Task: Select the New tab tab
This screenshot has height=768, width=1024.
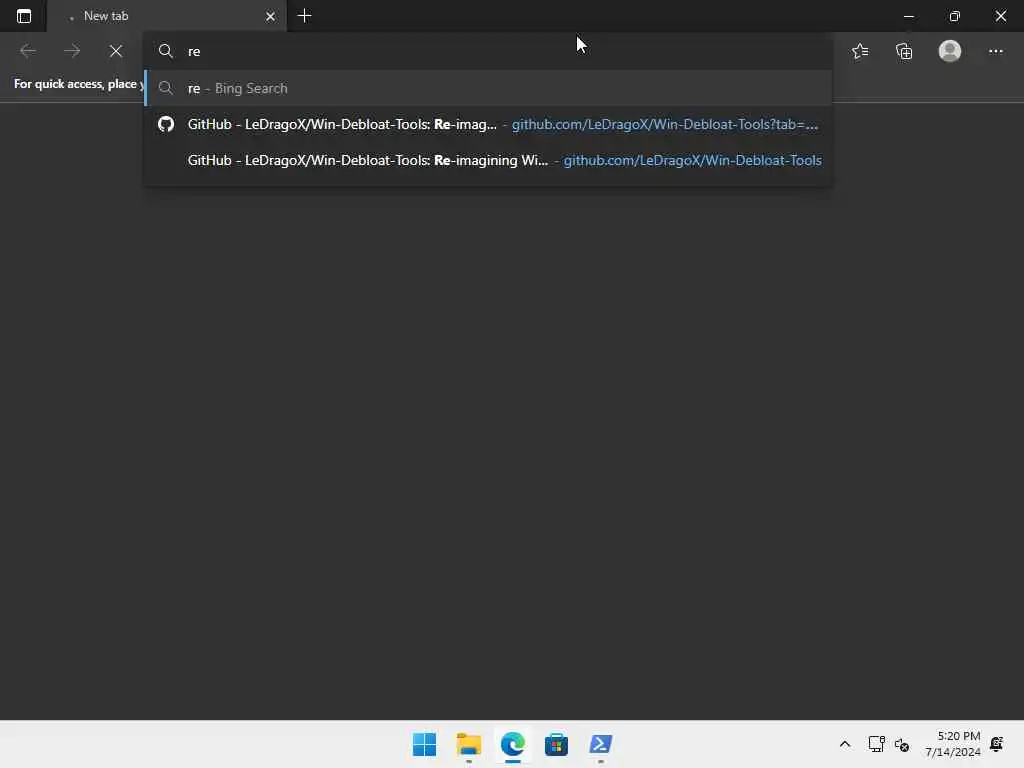Action: pos(166,16)
